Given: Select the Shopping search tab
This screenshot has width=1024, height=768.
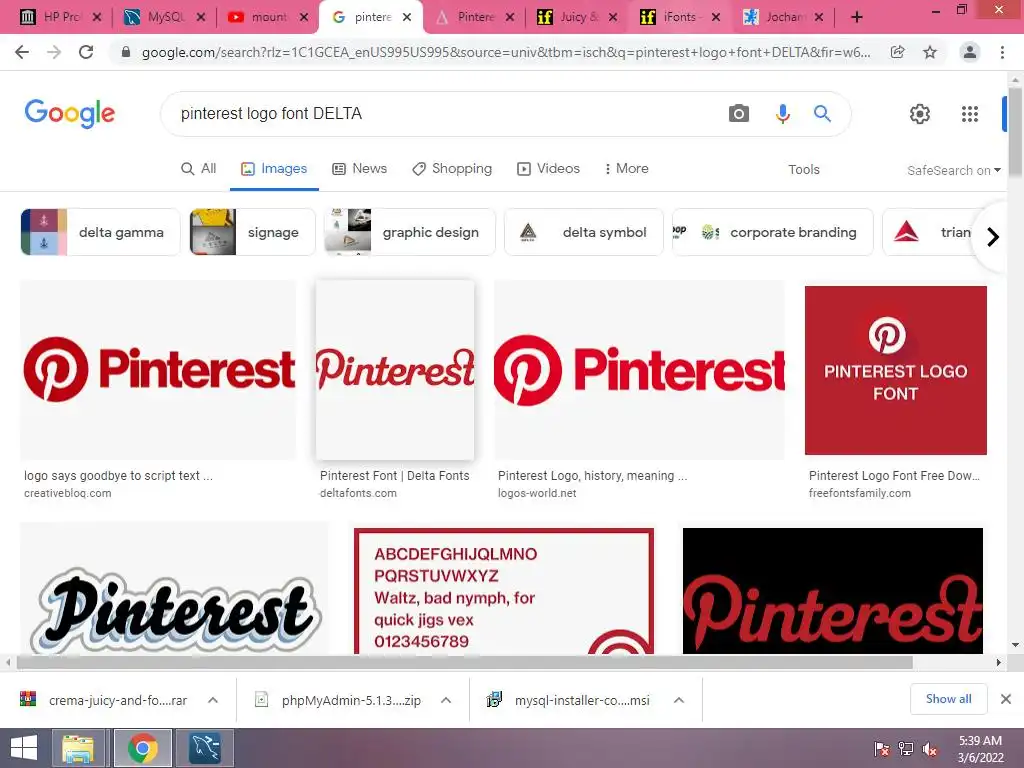Looking at the screenshot, I should (452, 168).
